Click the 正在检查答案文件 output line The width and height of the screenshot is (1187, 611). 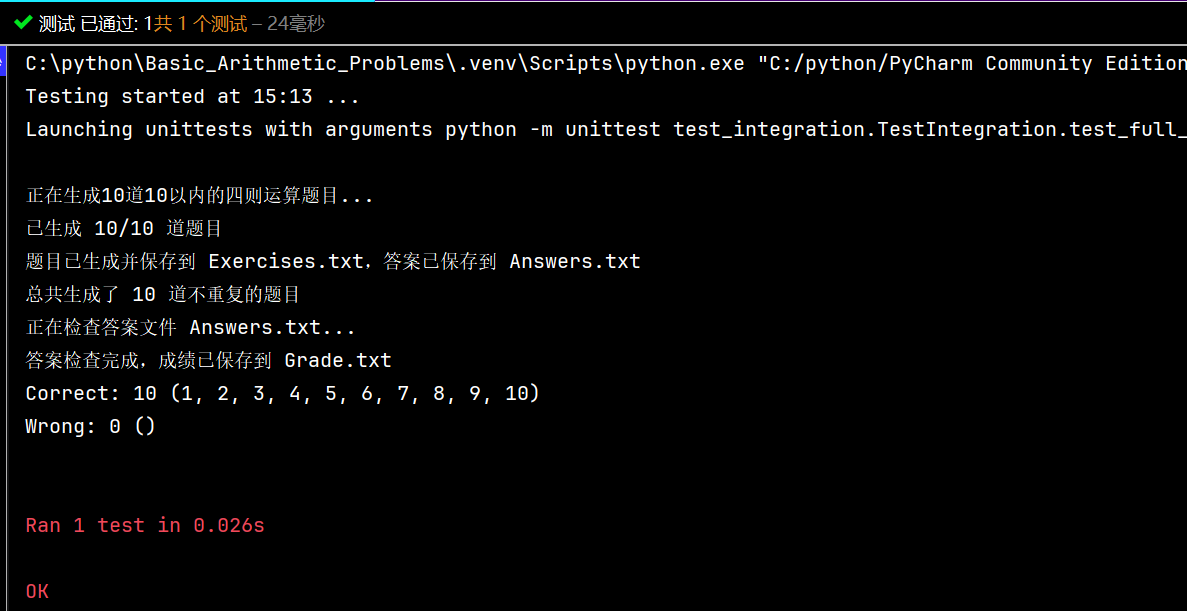tap(190, 328)
